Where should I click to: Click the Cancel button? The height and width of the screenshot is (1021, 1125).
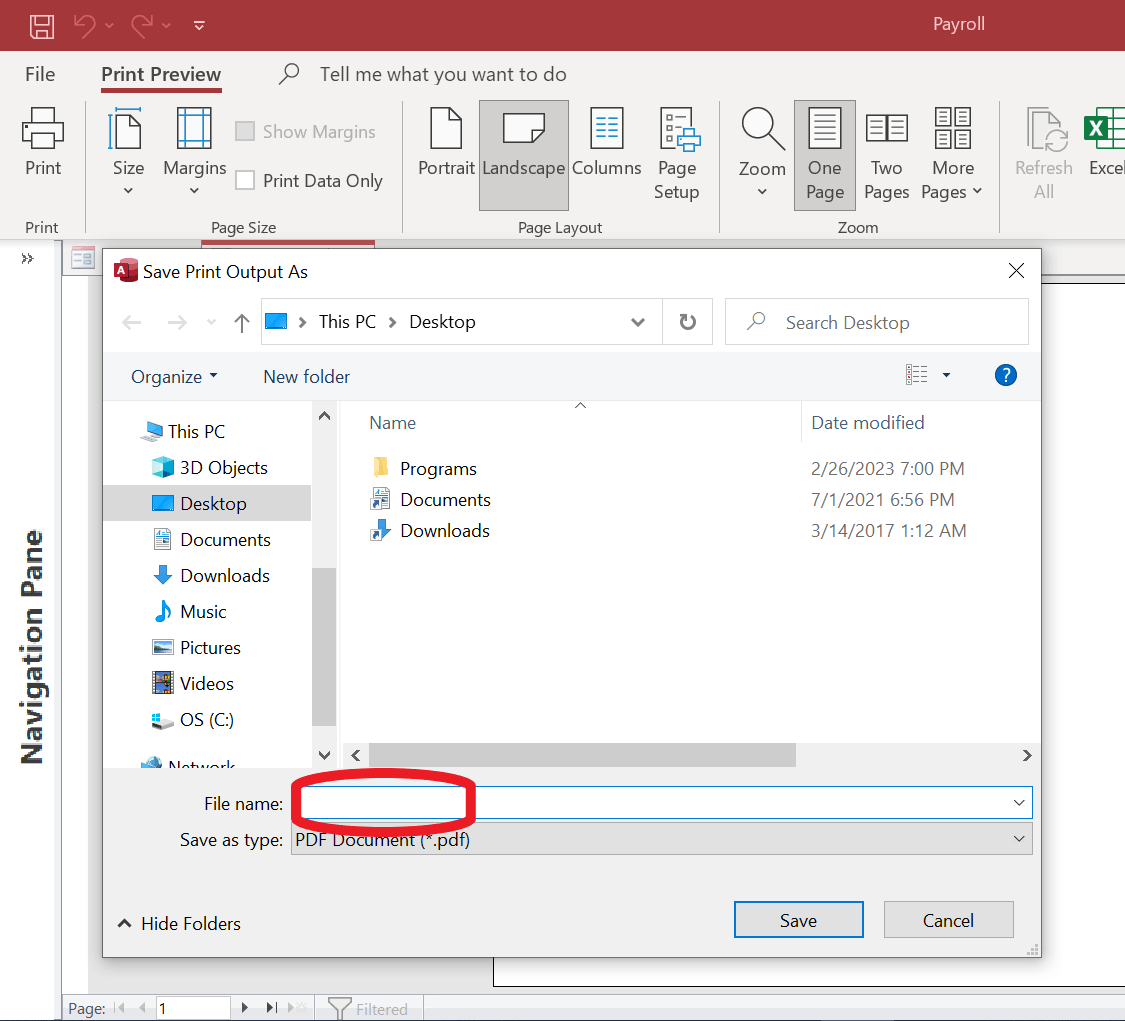[949, 920]
